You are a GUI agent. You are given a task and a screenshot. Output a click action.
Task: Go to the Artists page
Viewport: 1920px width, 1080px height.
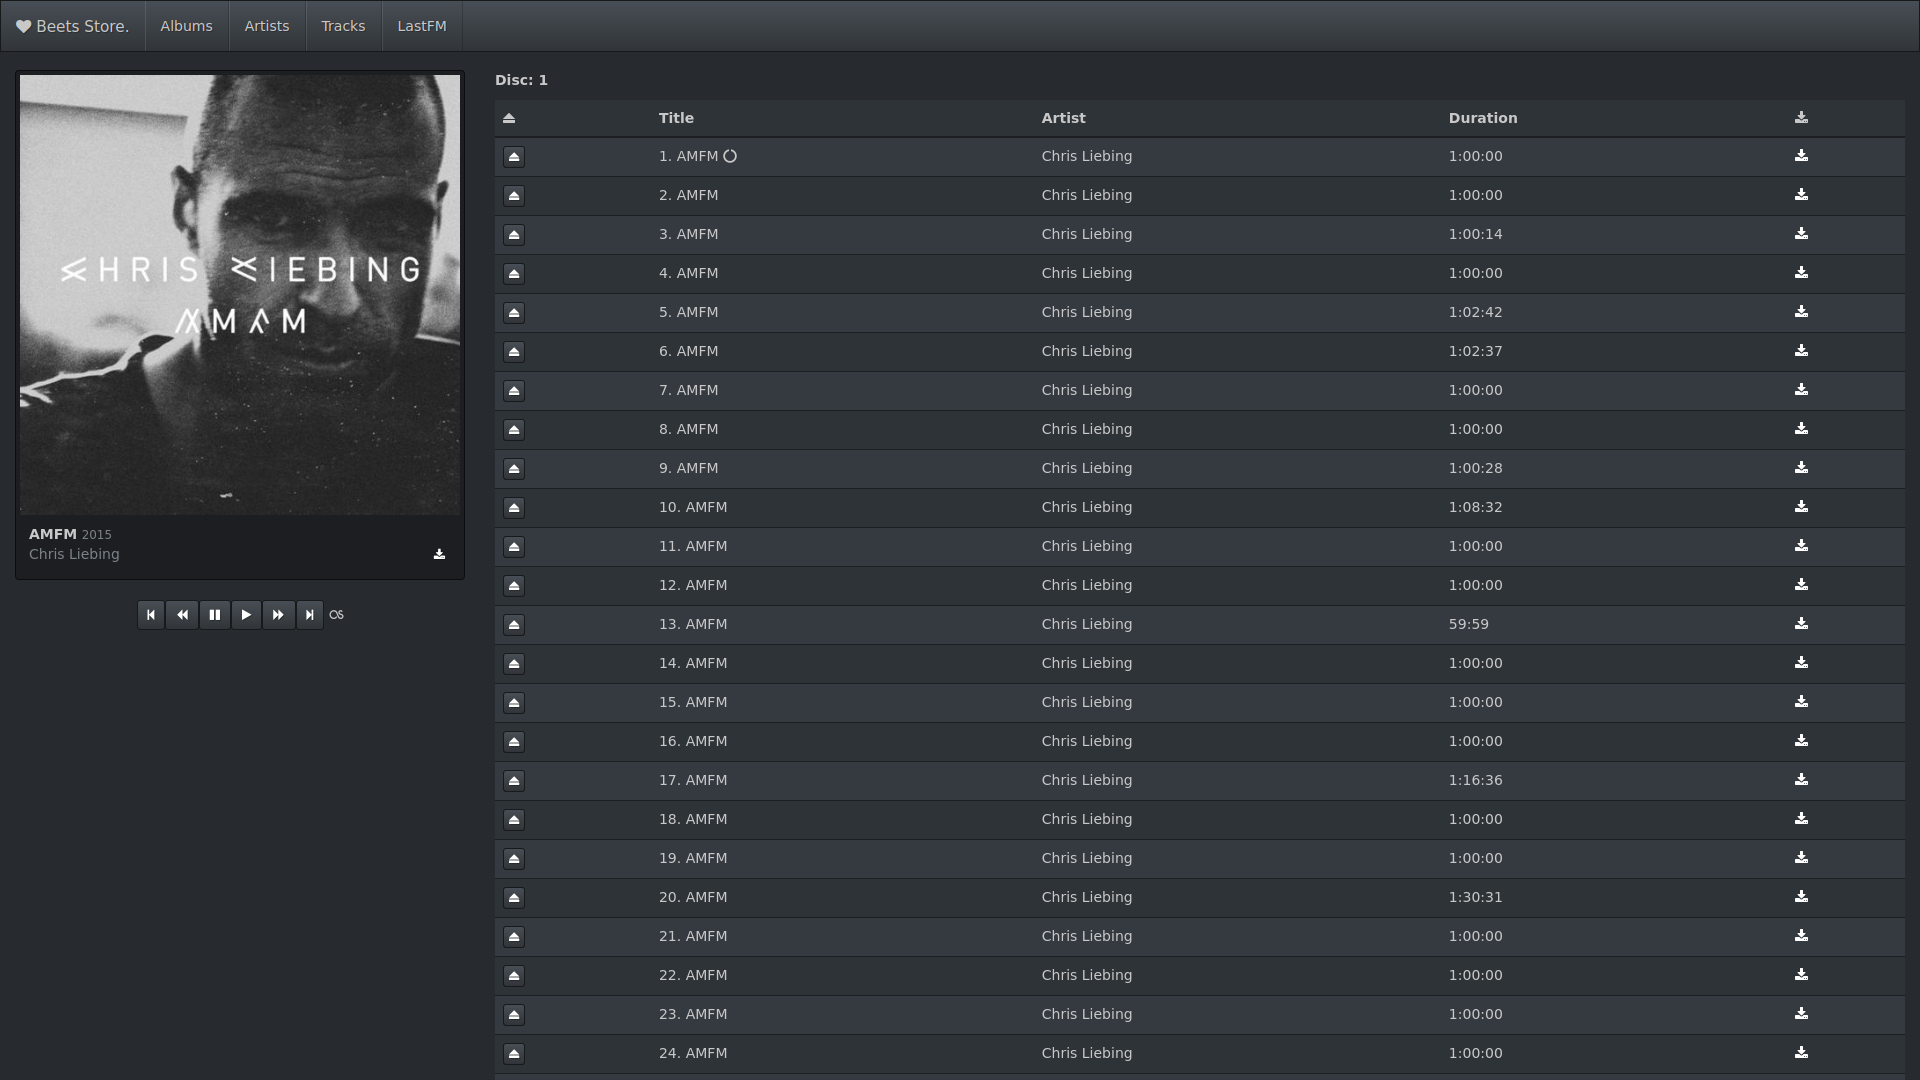(267, 26)
